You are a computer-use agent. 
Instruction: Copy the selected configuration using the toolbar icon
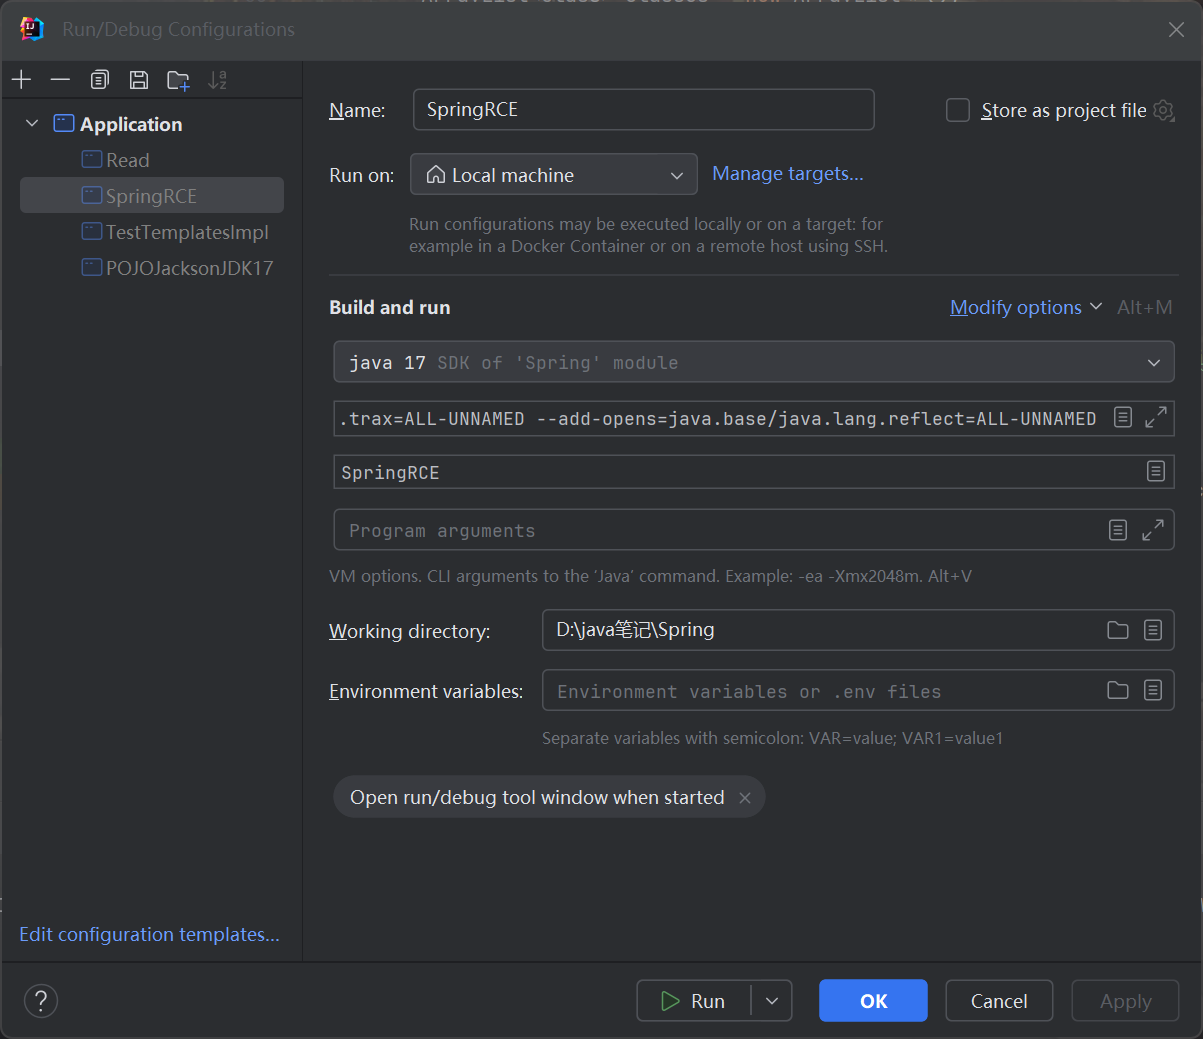click(99, 80)
